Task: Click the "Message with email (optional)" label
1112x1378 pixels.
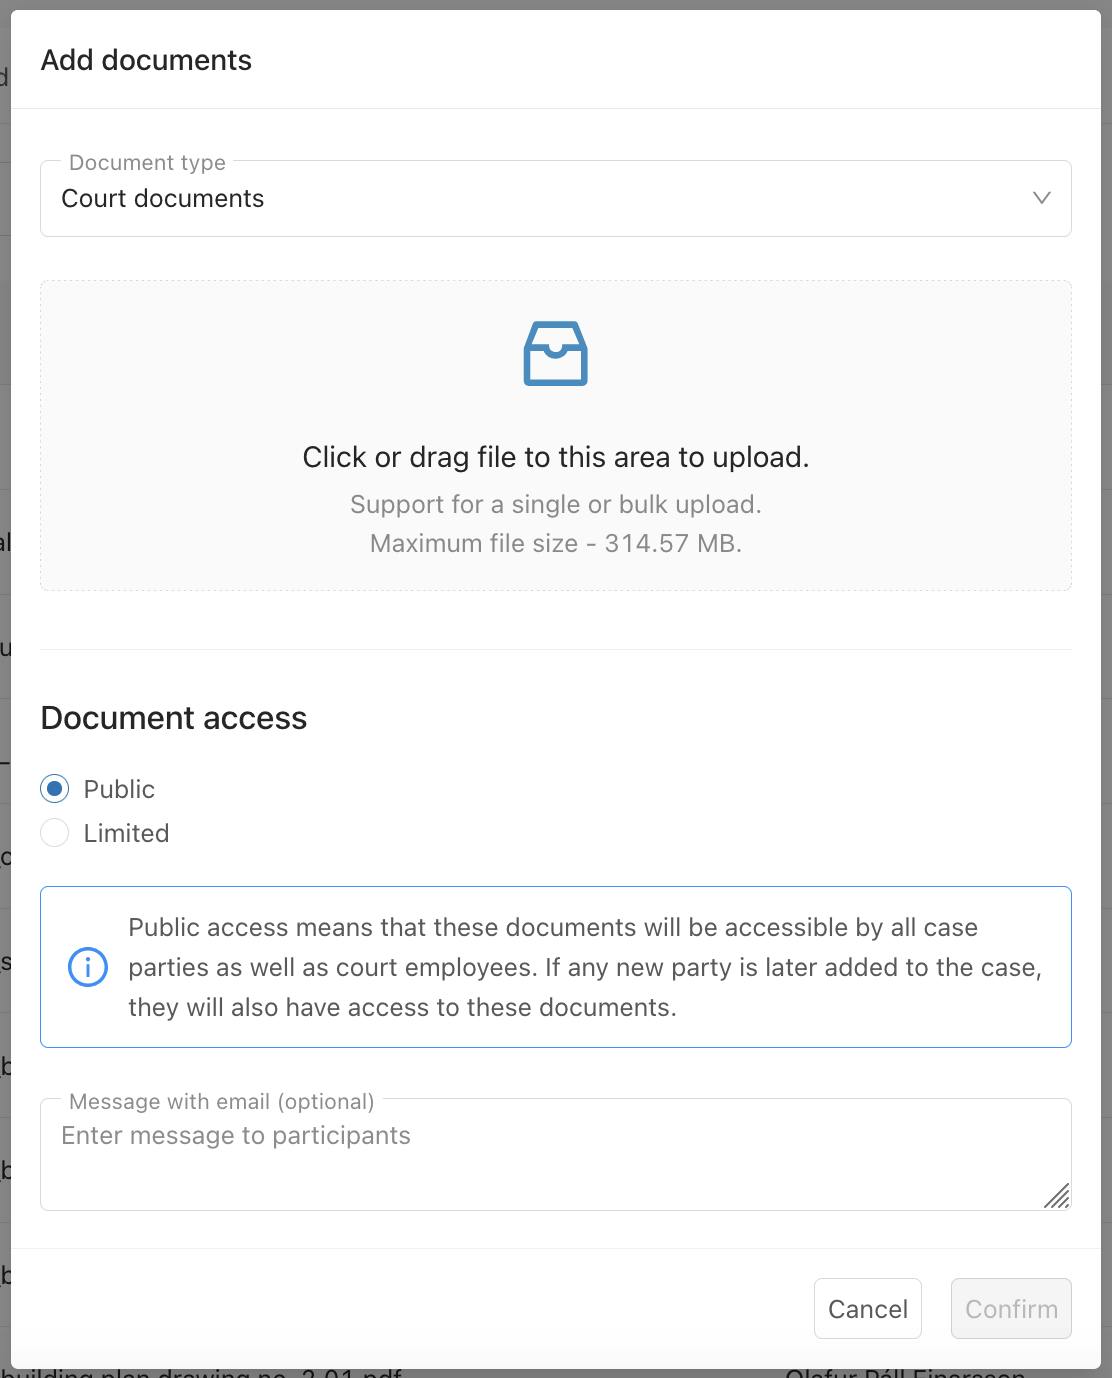Action: (x=221, y=1101)
